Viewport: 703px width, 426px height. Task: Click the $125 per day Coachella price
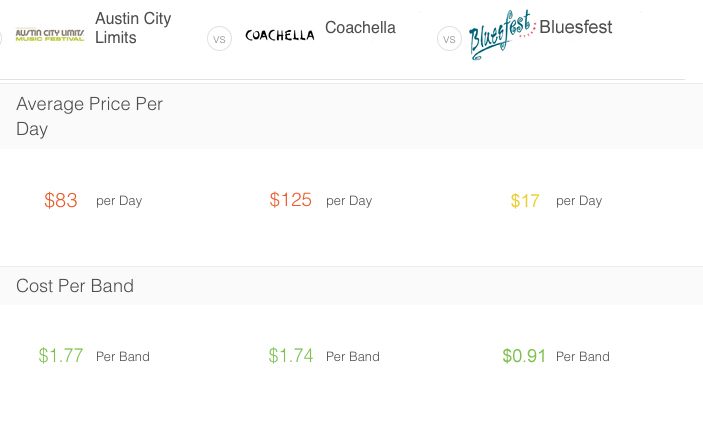click(x=291, y=200)
